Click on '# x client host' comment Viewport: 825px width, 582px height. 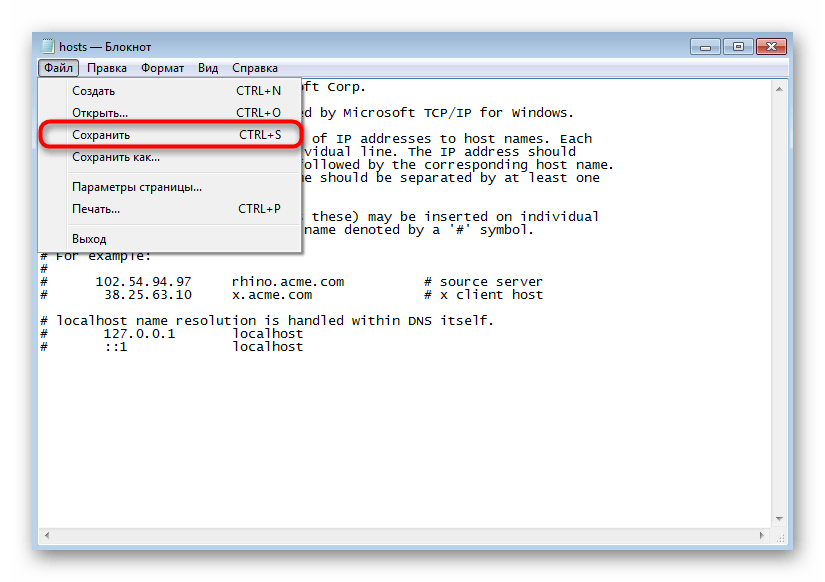pyautogui.click(x=484, y=295)
